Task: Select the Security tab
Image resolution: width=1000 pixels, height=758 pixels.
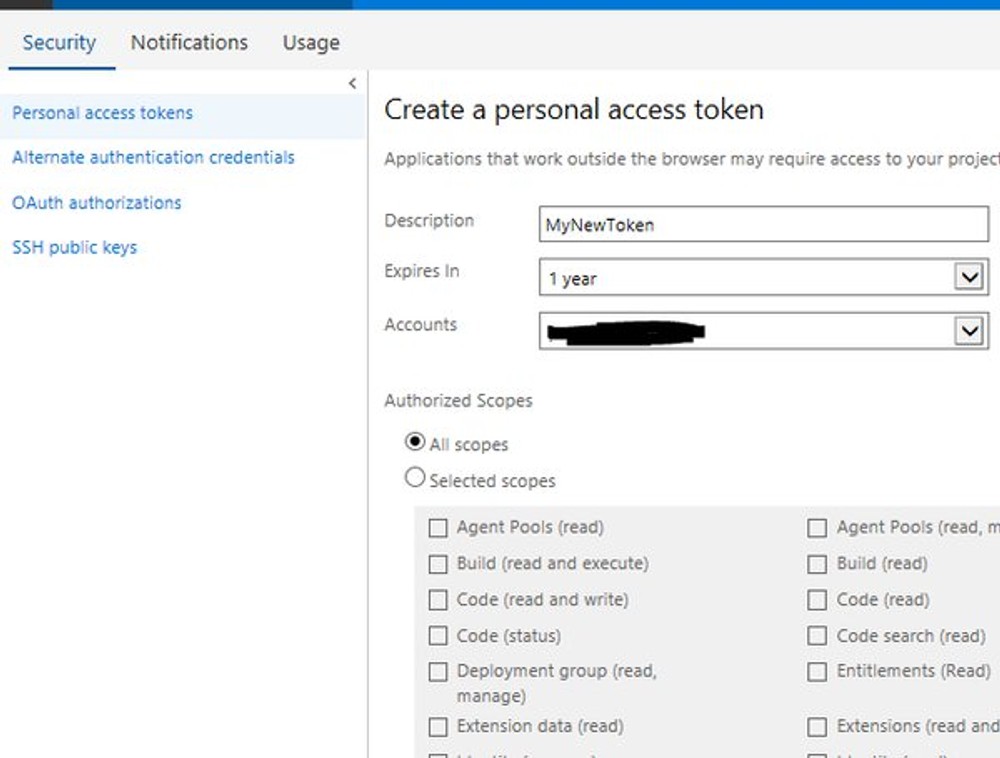Action: click(59, 42)
